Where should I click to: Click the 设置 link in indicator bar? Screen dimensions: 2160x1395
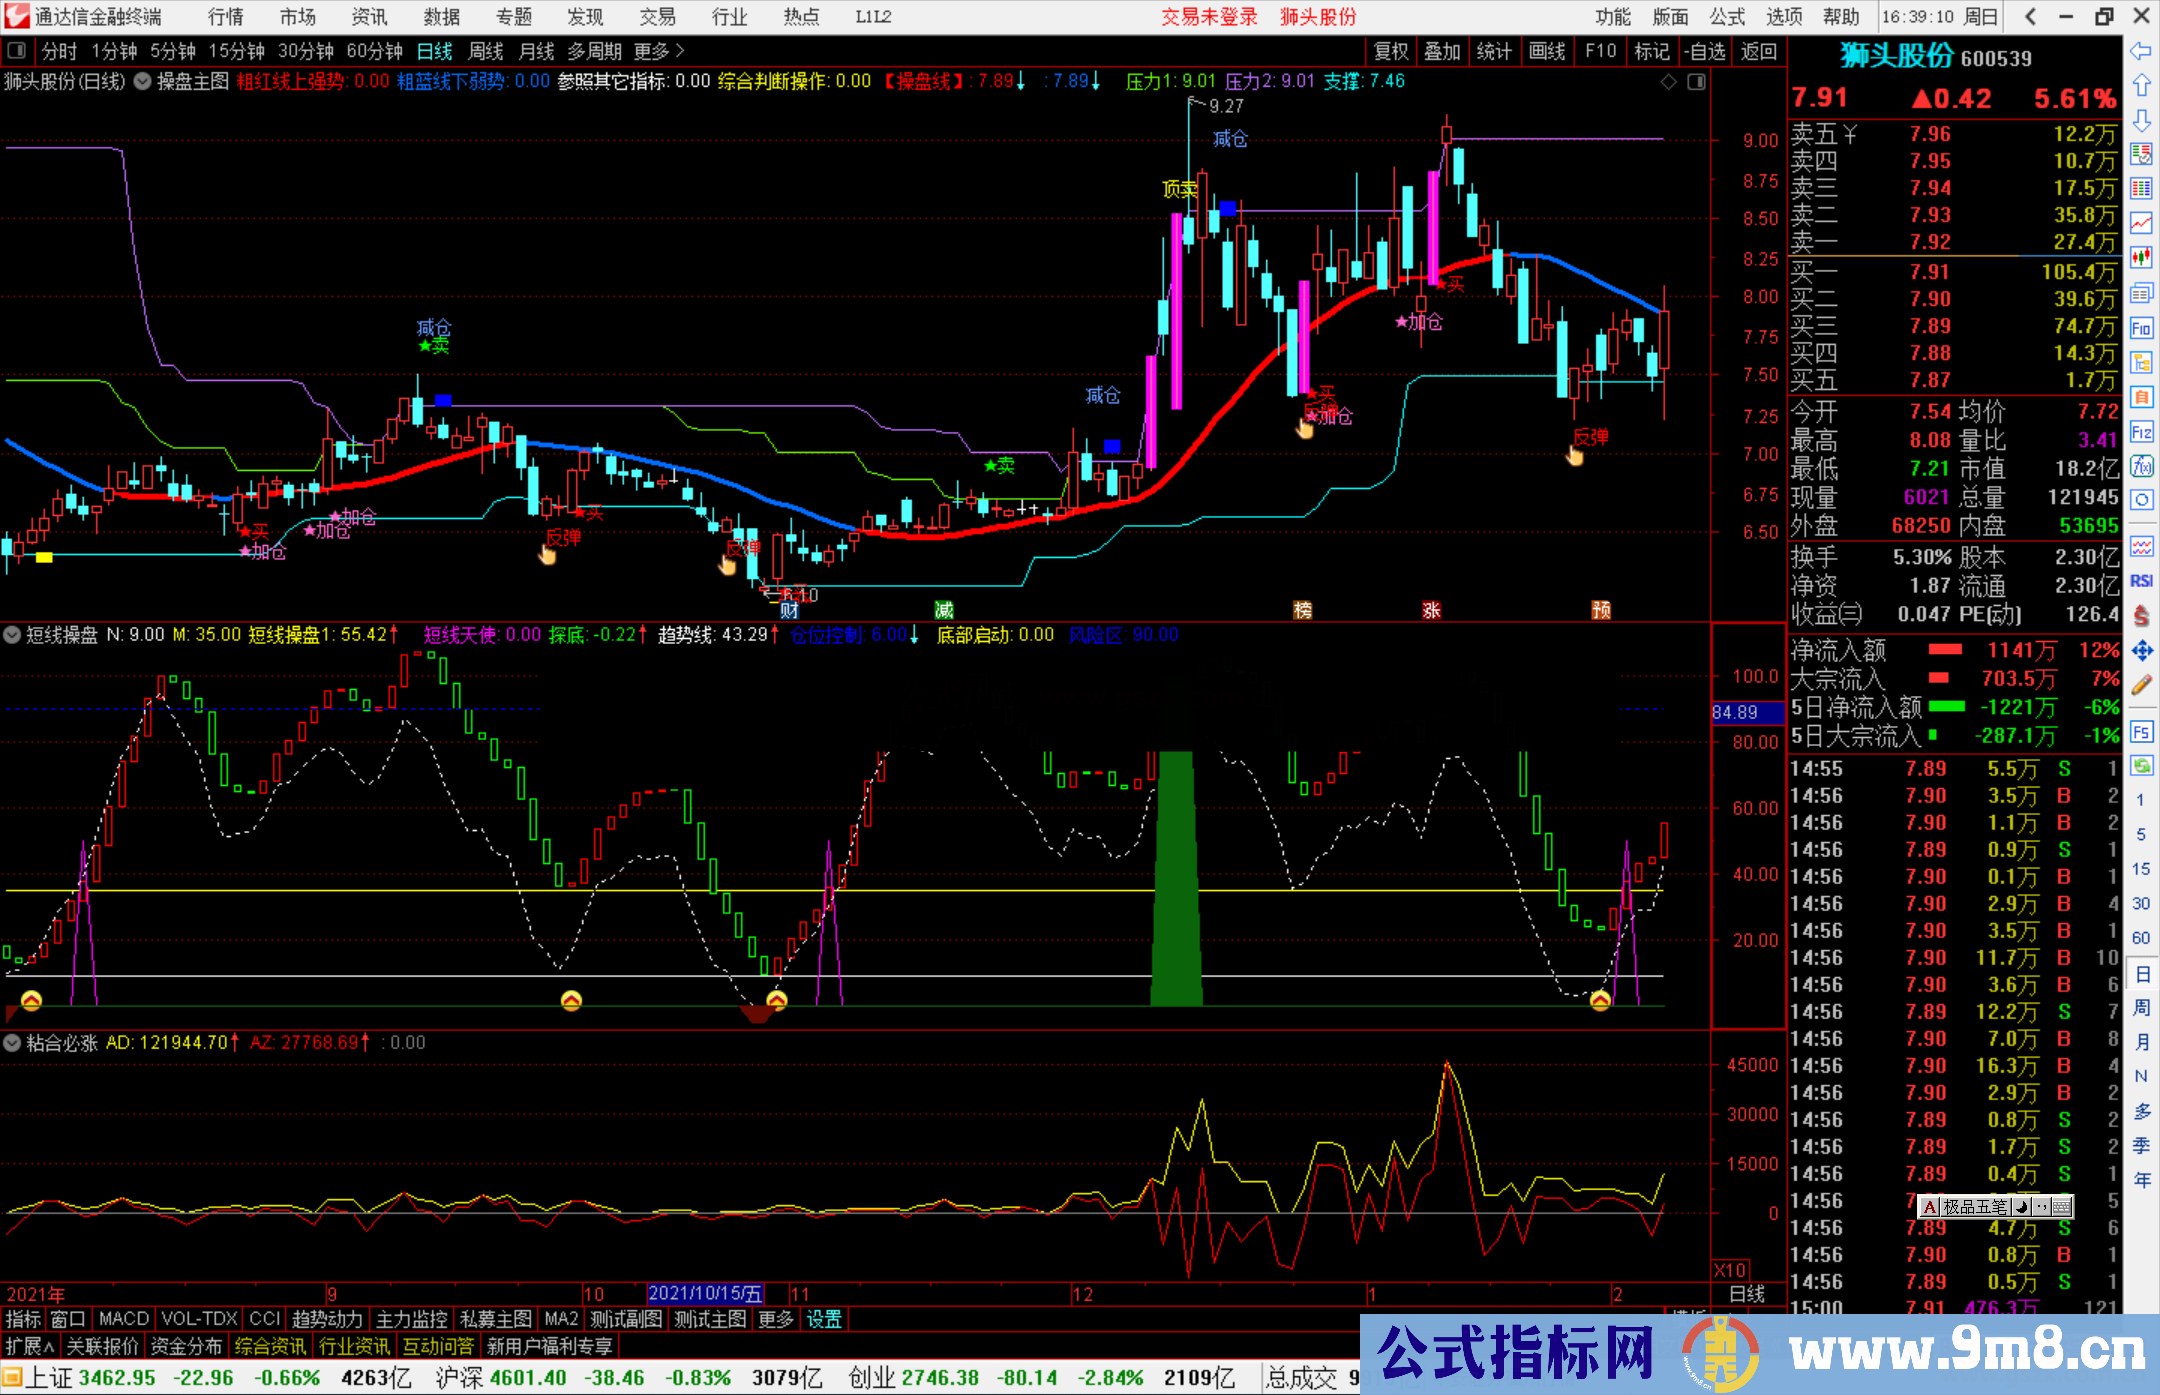824,1320
